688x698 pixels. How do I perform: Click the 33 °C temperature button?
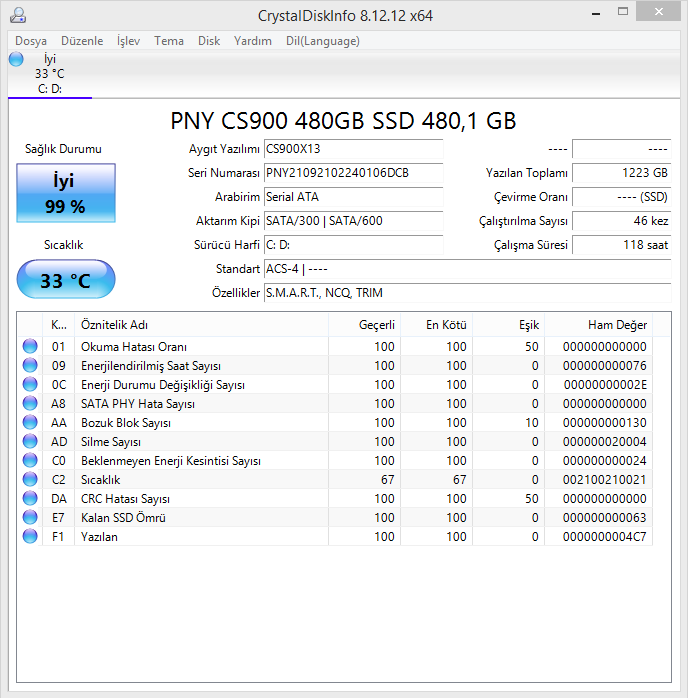coord(66,279)
